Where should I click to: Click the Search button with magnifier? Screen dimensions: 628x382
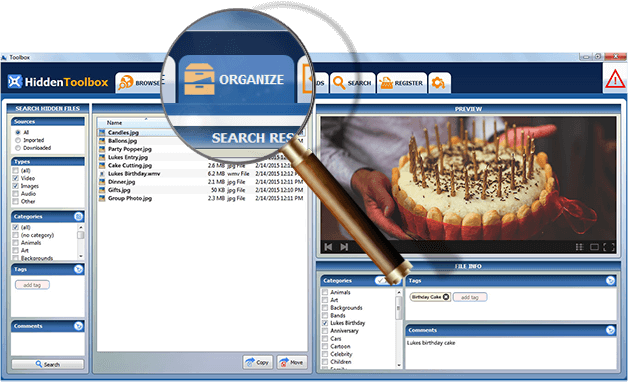tap(48, 364)
